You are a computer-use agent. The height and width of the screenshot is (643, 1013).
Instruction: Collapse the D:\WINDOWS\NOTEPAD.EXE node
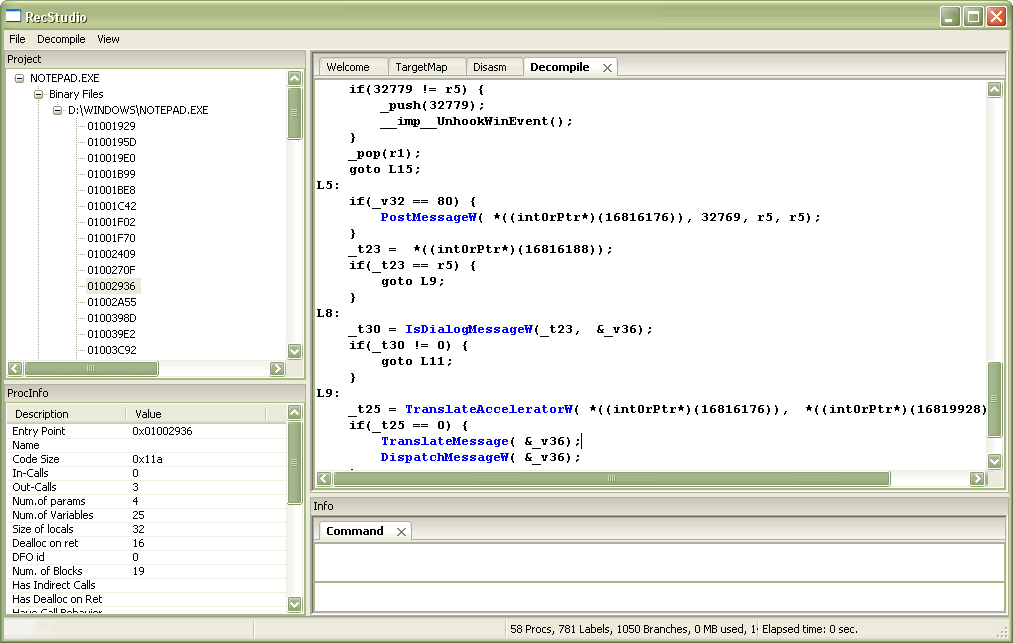[57, 111]
